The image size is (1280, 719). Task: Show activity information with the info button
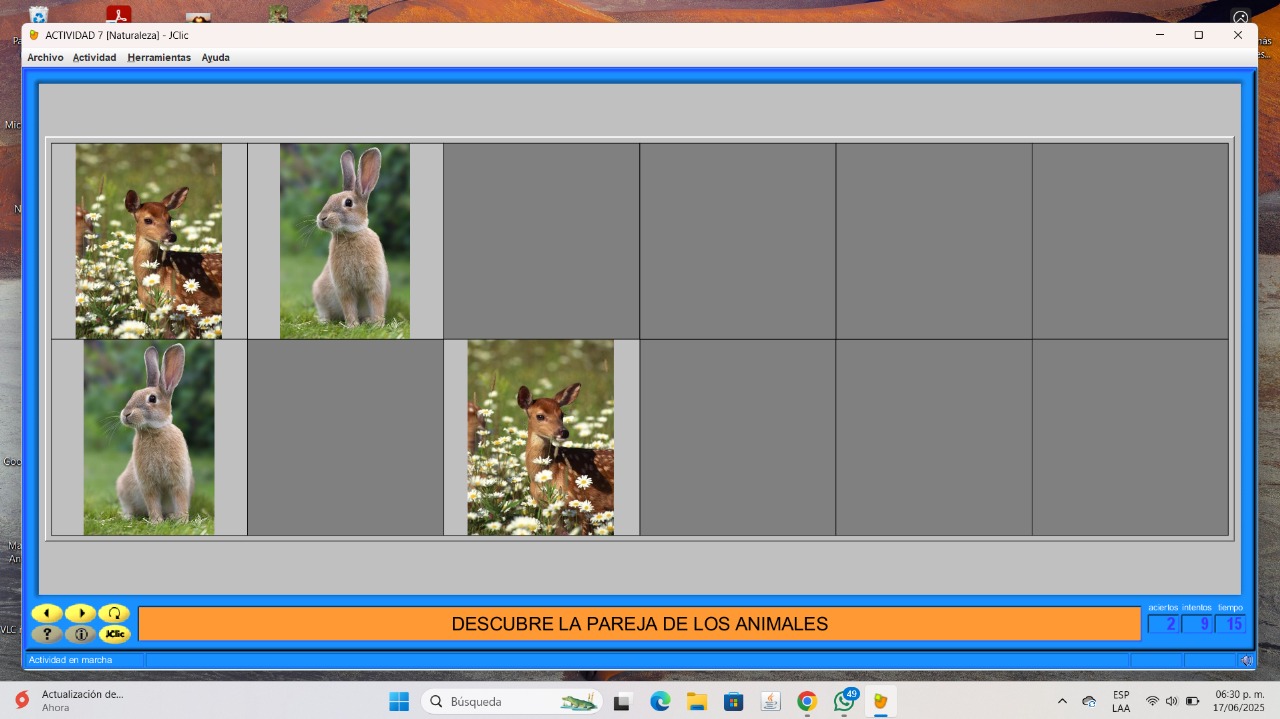(80, 634)
